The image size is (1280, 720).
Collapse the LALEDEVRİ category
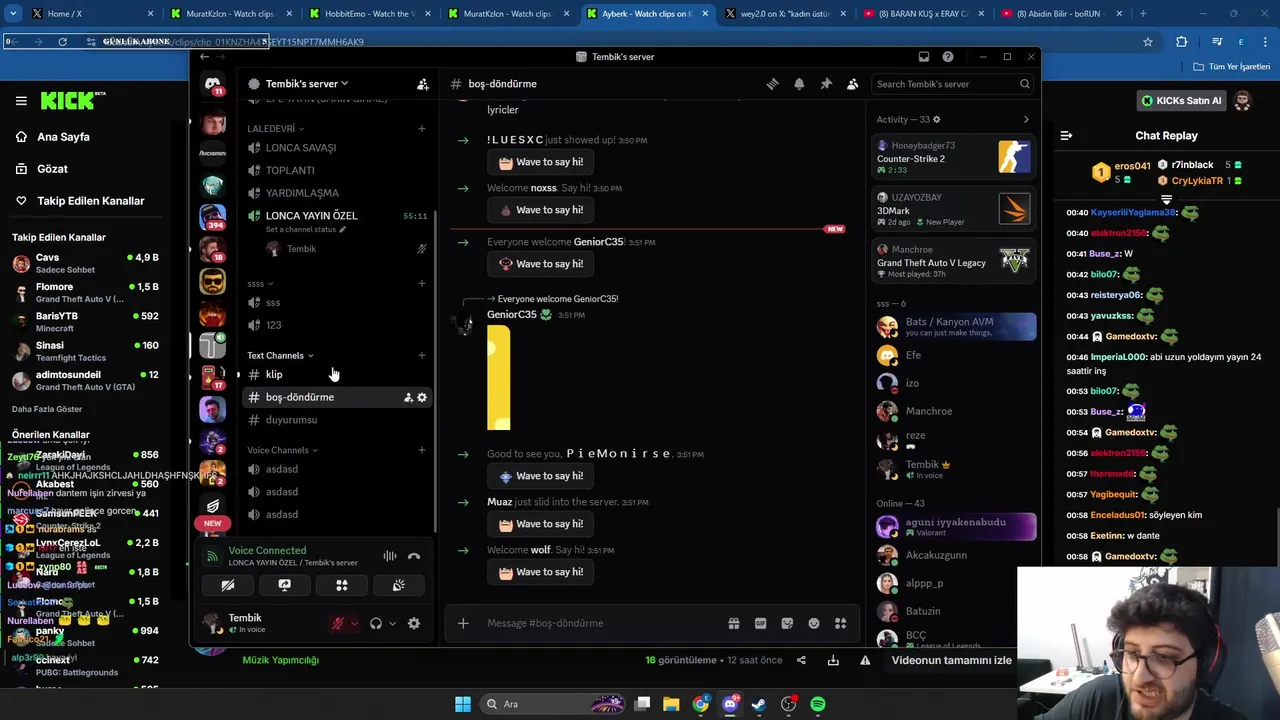click(275, 129)
